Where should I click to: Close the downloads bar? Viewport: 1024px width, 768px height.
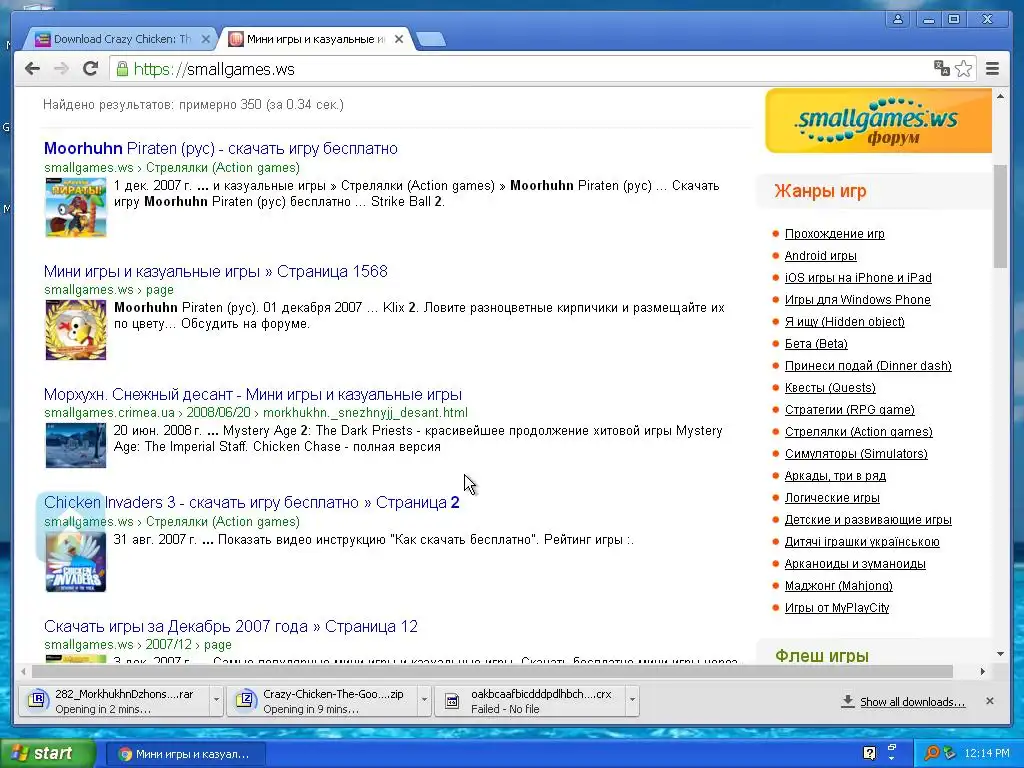coord(989,701)
